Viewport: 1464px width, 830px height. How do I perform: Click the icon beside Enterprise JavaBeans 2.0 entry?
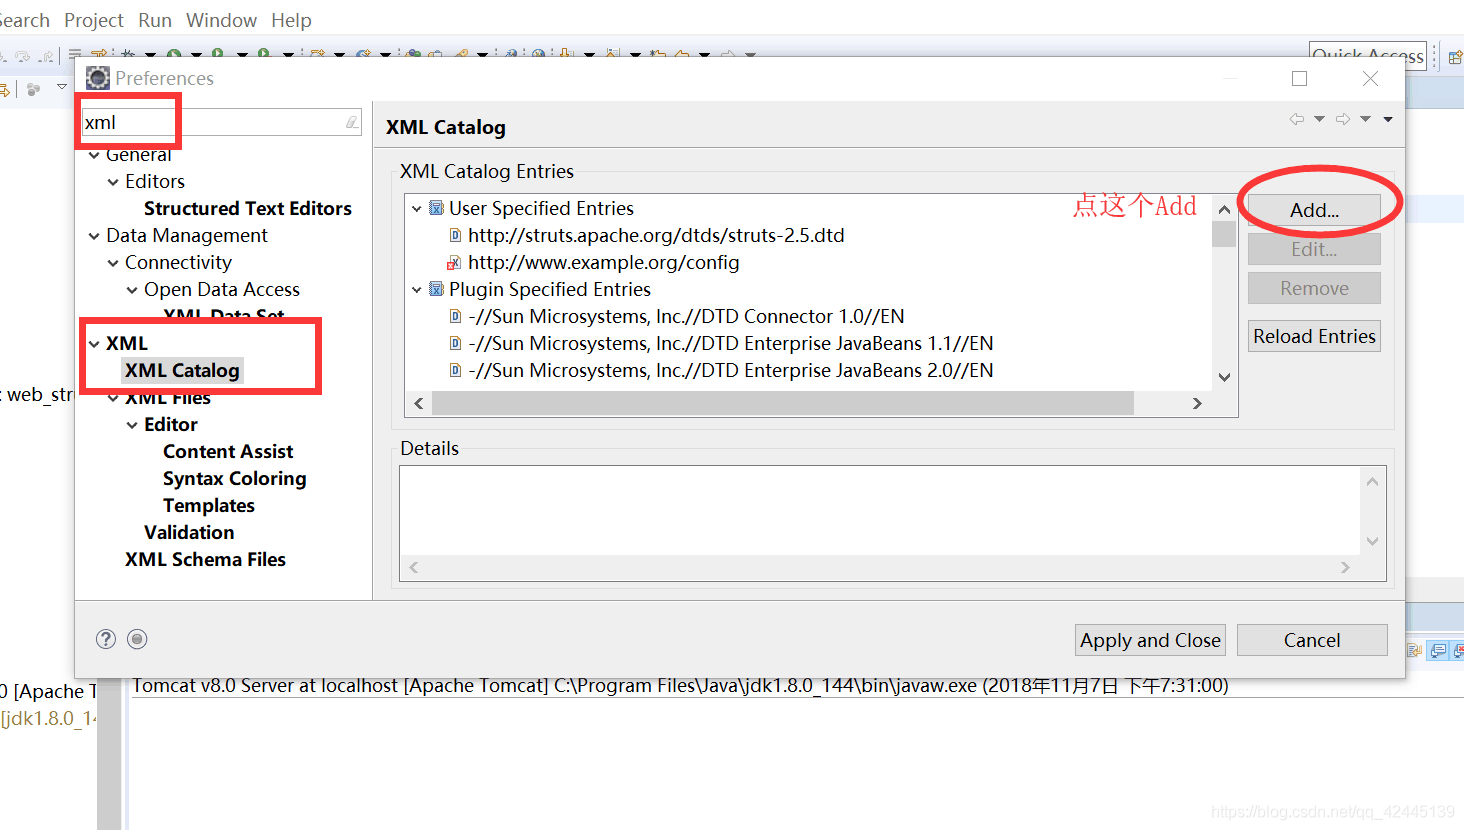click(x=456, y=370)
